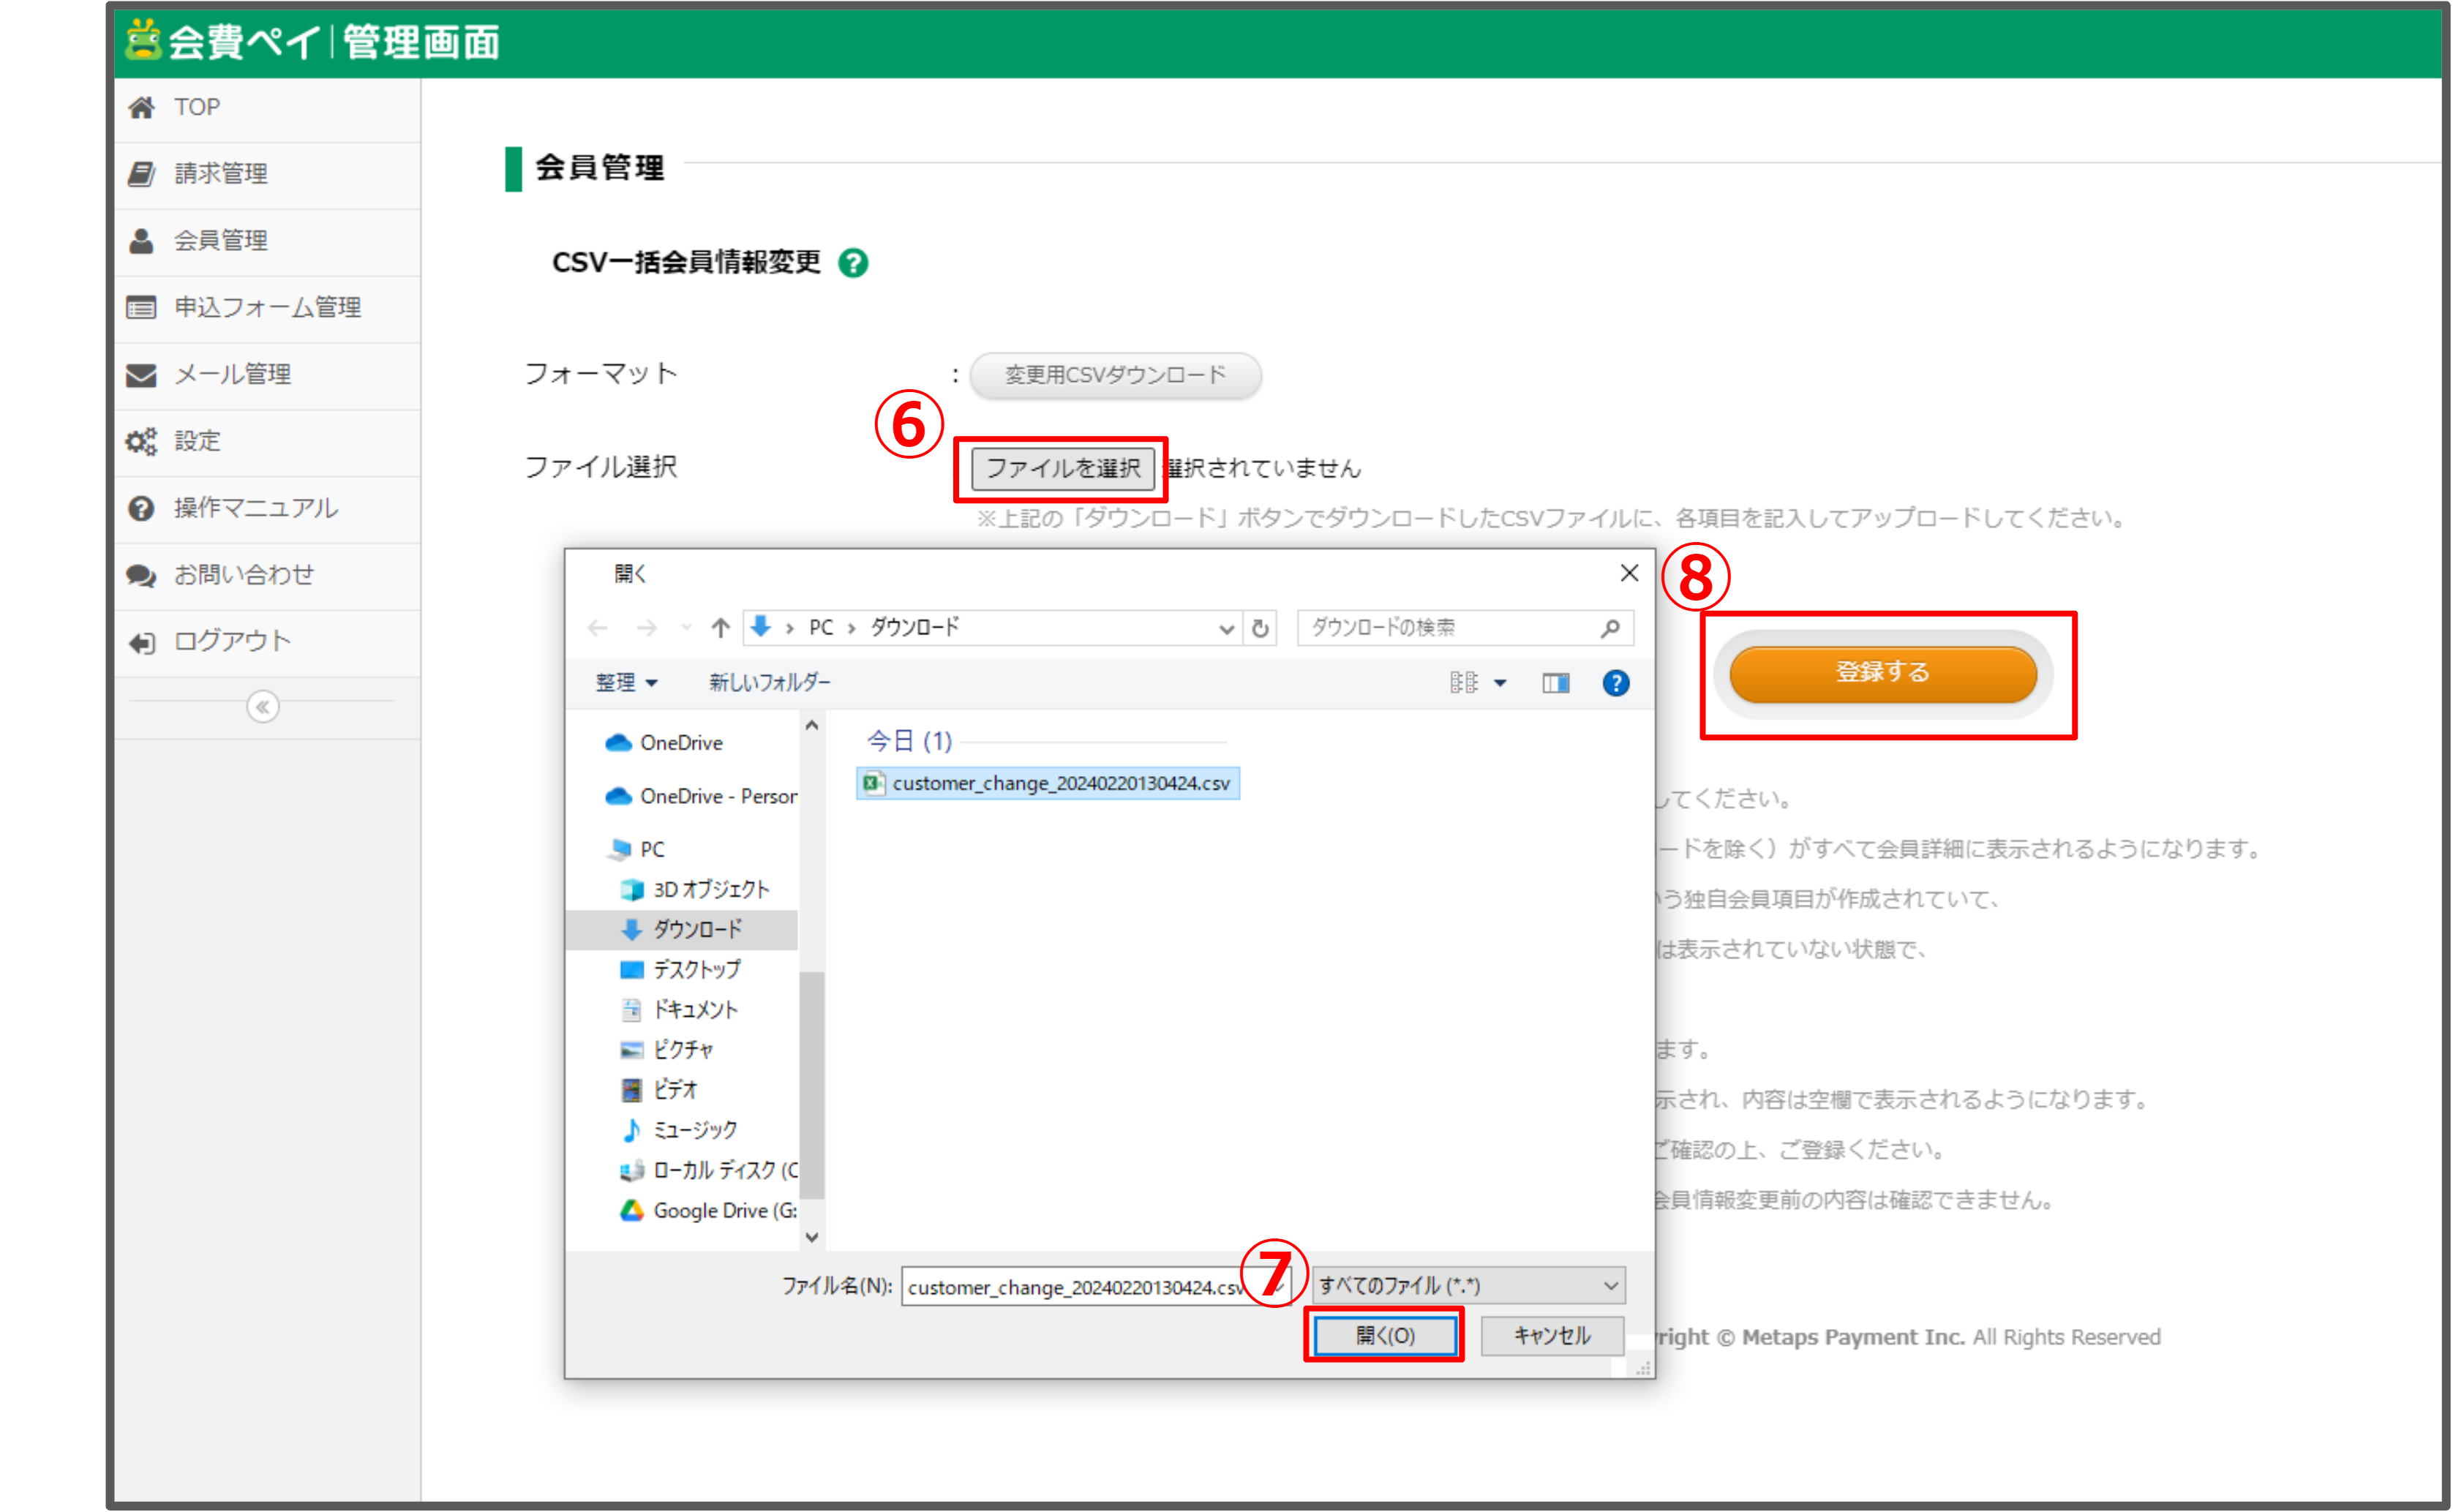
Task: Click the 新しいフォルダー toolbar item
Action: (x=769, y=683)
